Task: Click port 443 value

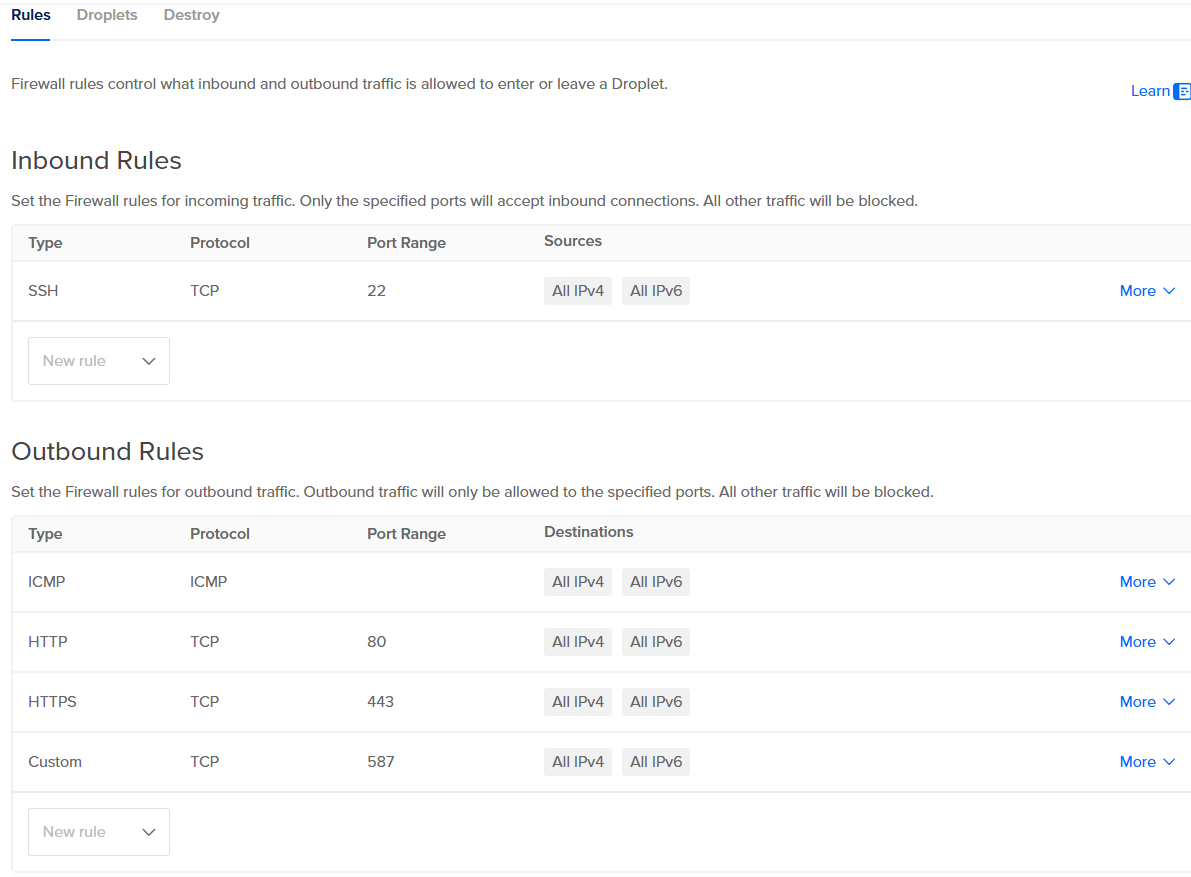Action: (381, 702)
